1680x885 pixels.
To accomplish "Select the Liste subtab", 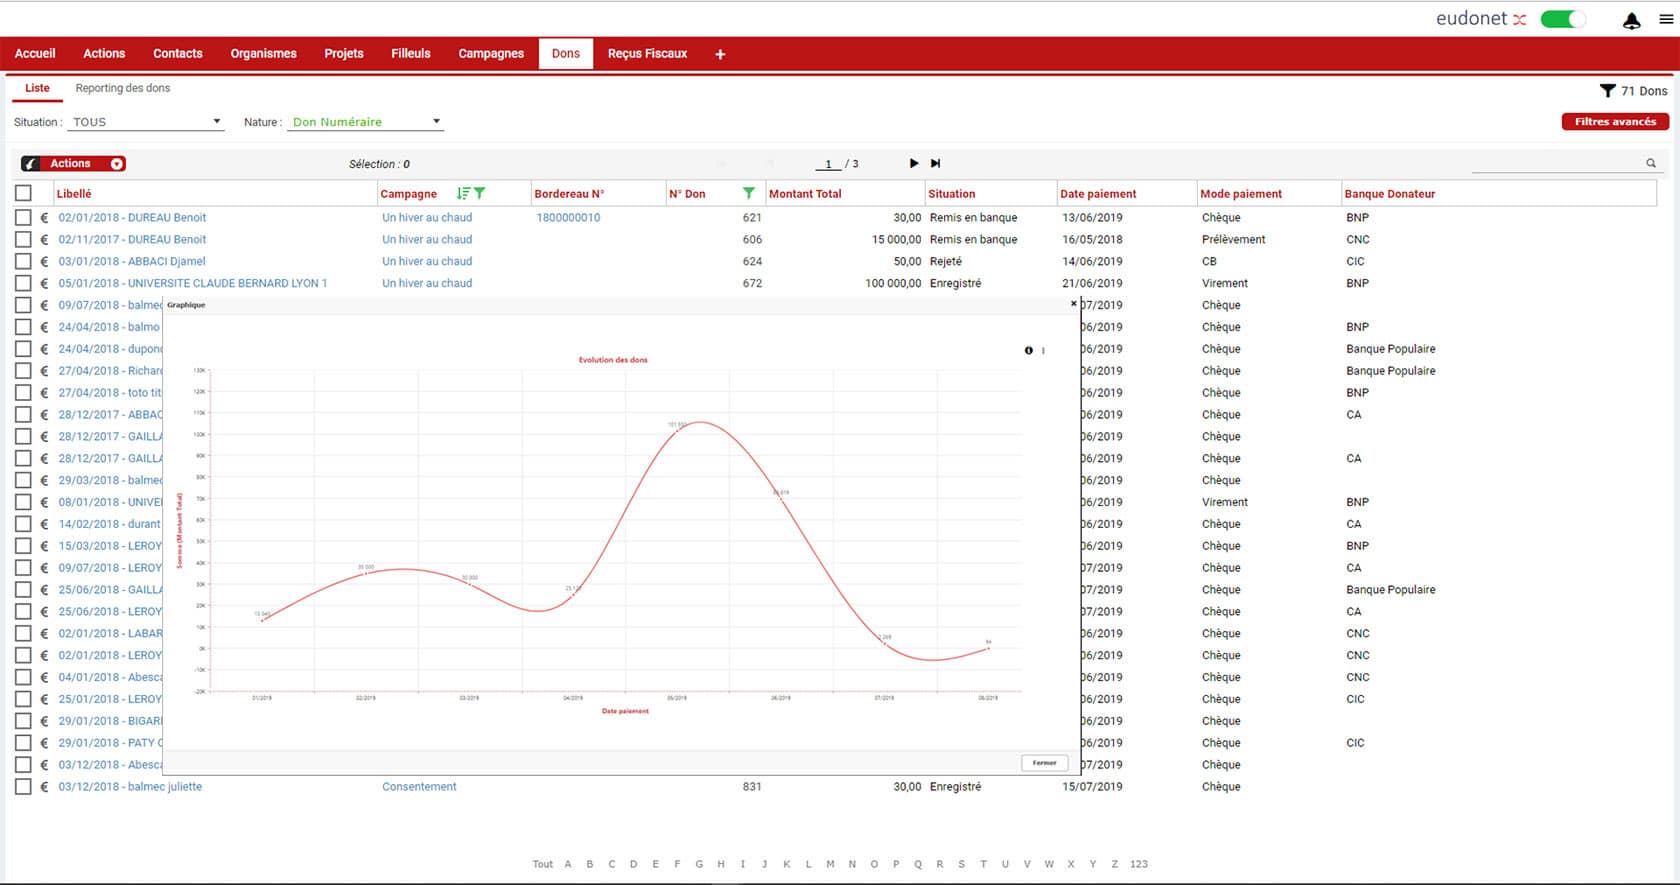I will coord(37,88).
